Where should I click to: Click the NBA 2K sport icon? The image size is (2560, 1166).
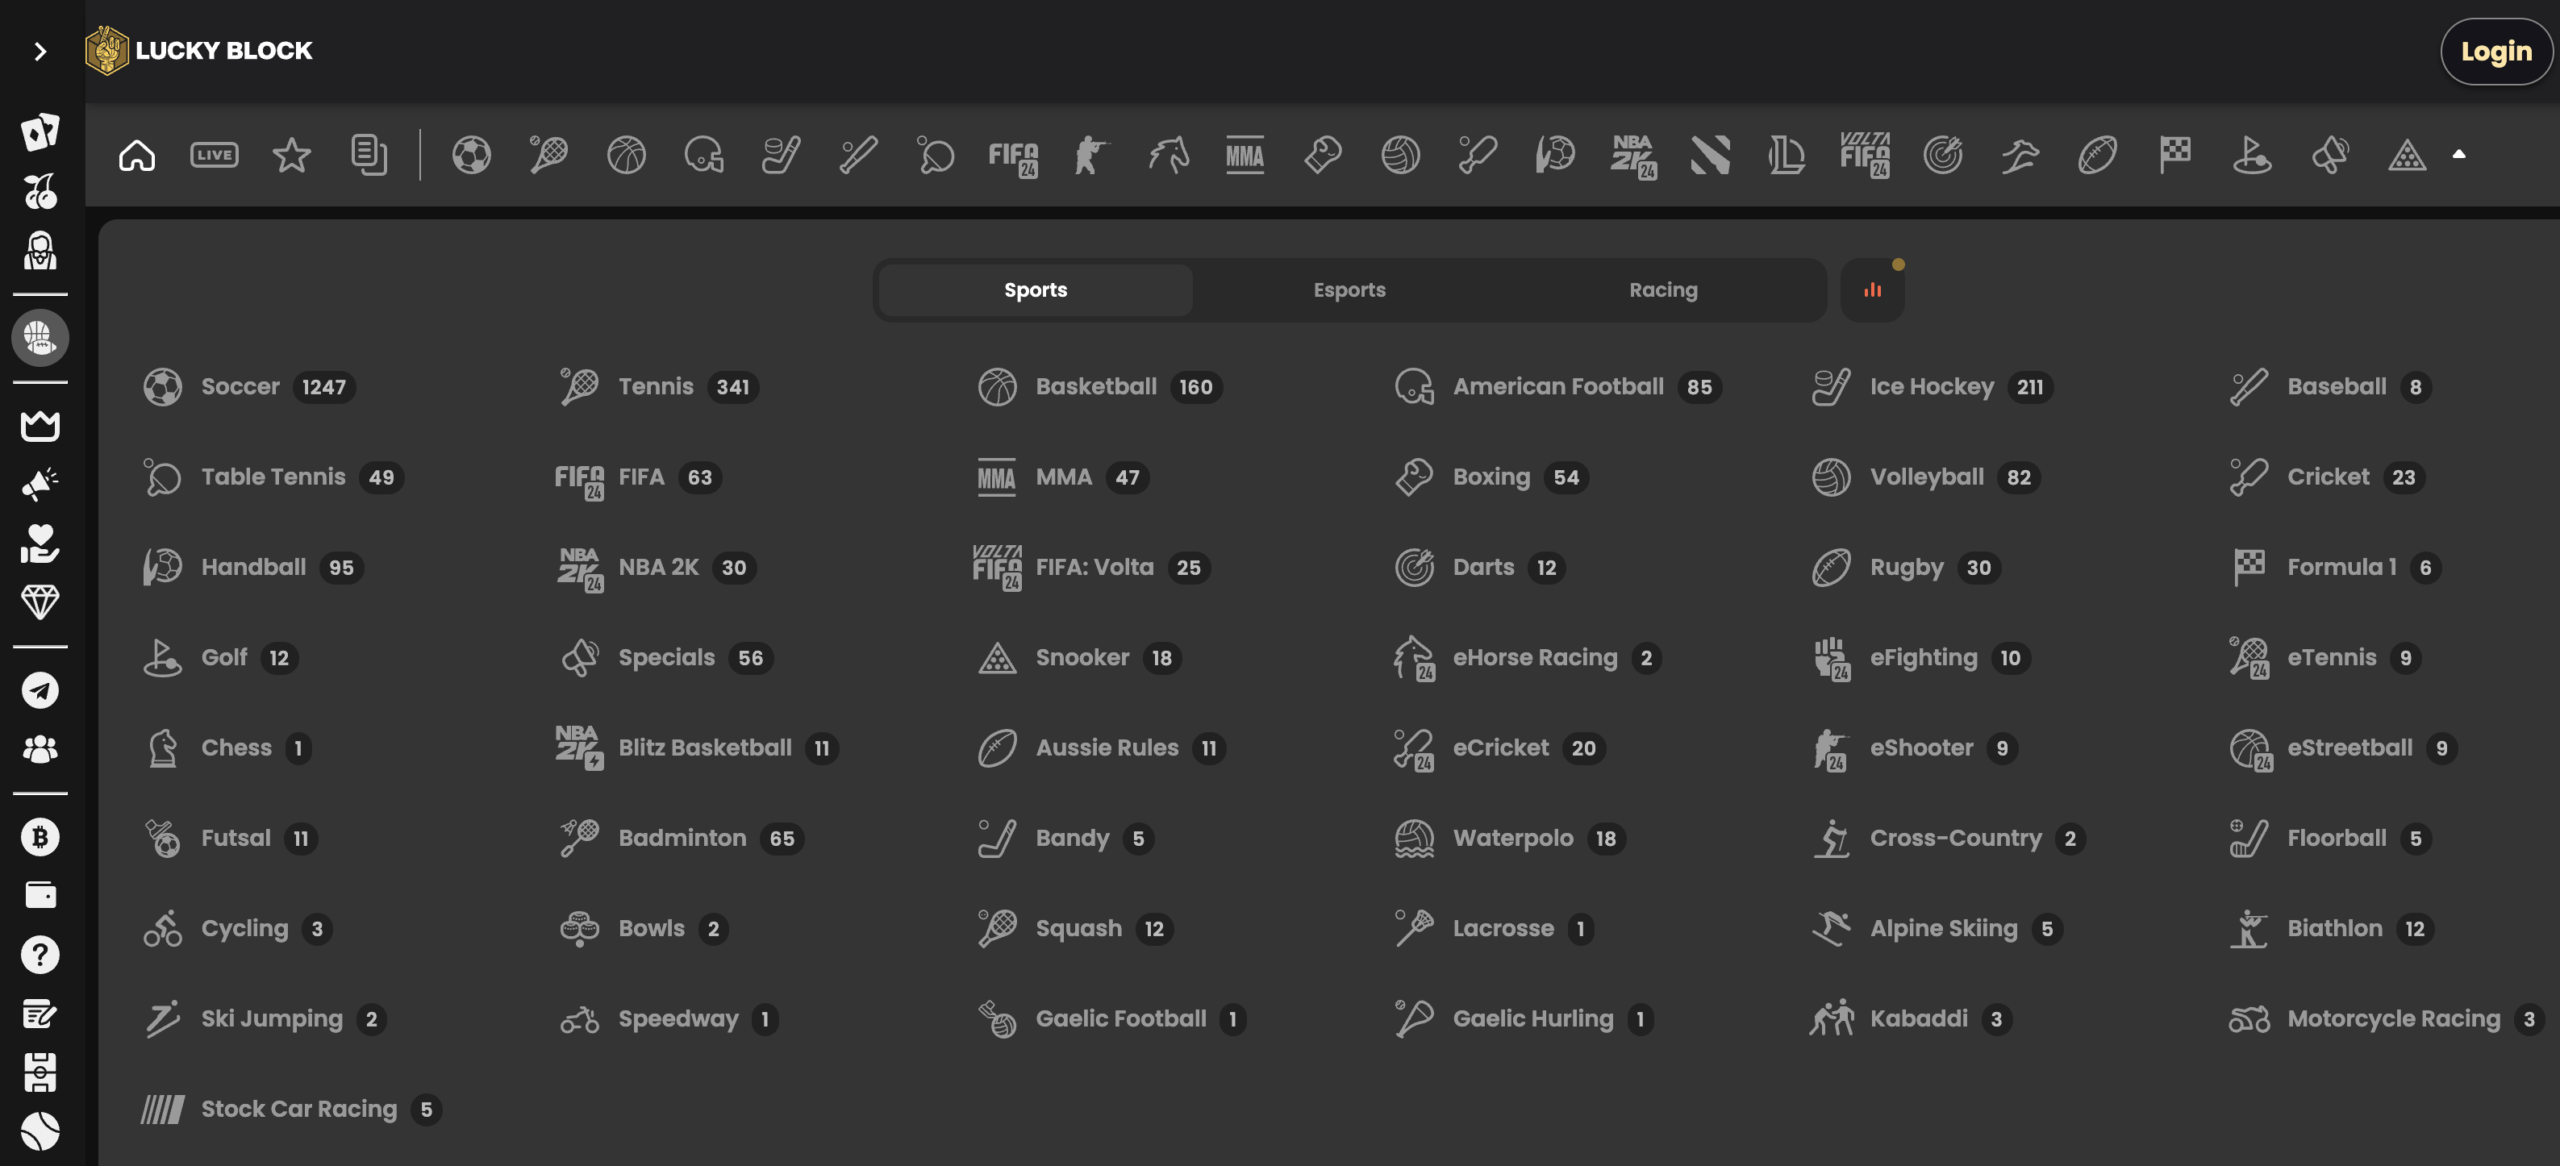[x=576, y=567]
